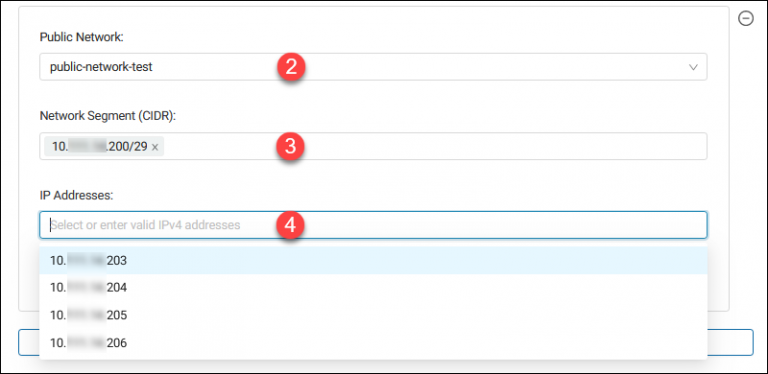This screenshot has width=768, height=374.
Task: Pick the IP address ending in 206
Action: pyautogui.click(x=373, y=343)
